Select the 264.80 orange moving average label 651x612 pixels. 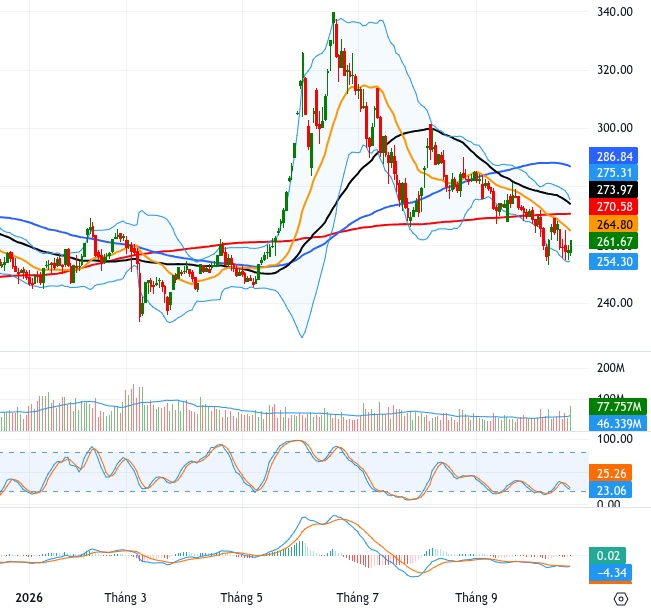click(x=613, y=224)
